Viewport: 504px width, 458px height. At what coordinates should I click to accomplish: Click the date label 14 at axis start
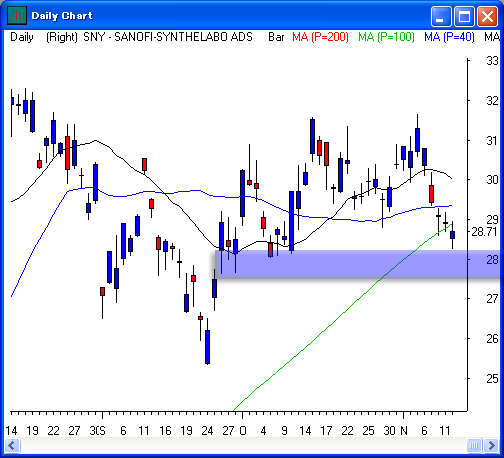(11, 431)
